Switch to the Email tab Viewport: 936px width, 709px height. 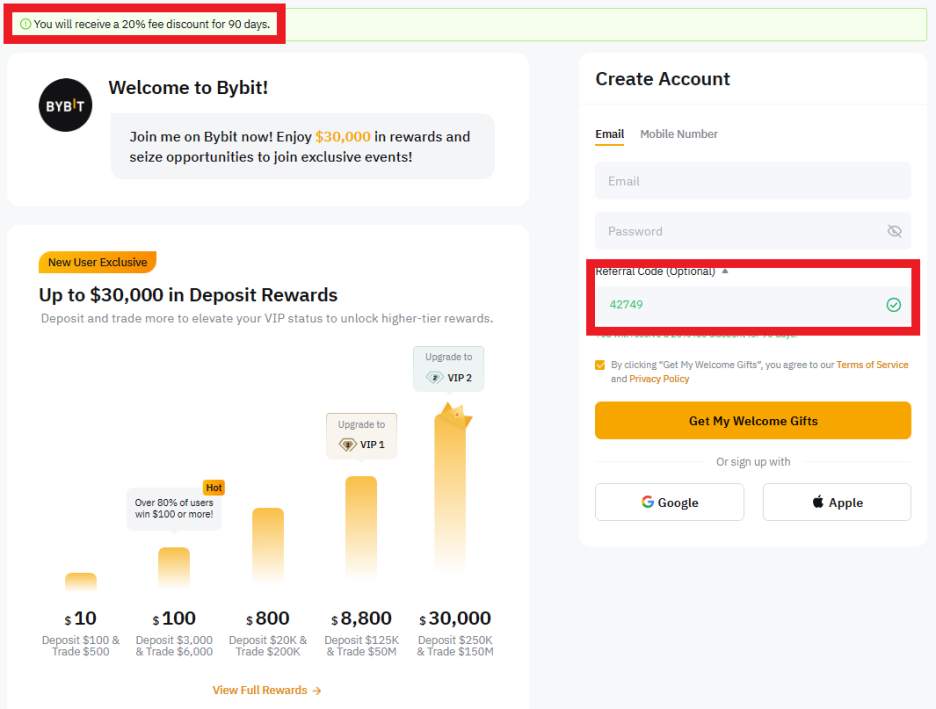coord(609,134)
